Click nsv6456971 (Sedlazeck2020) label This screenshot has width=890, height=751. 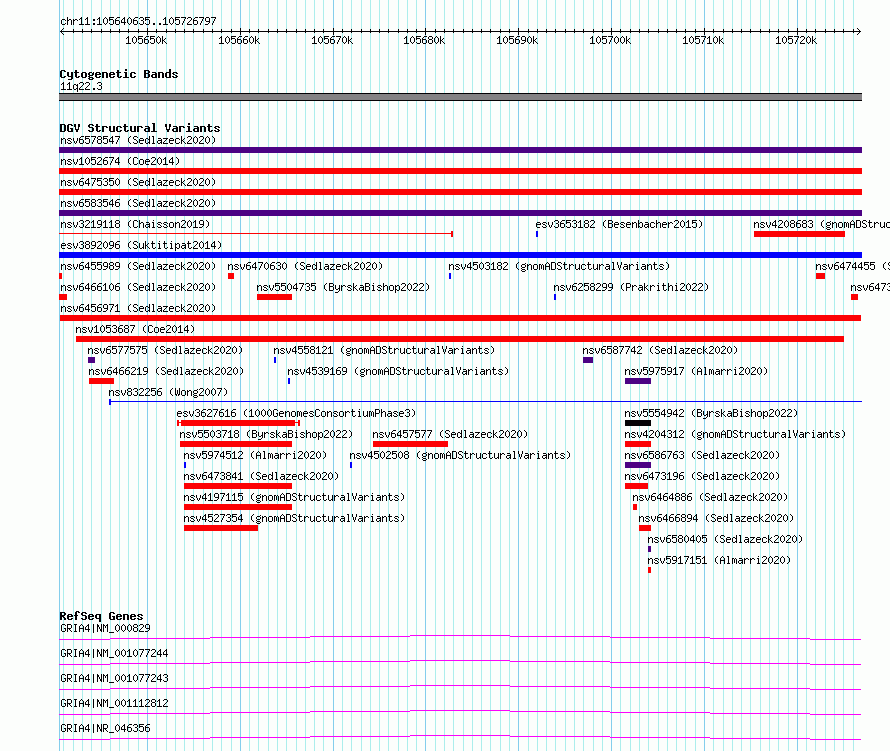click(138, 308)
